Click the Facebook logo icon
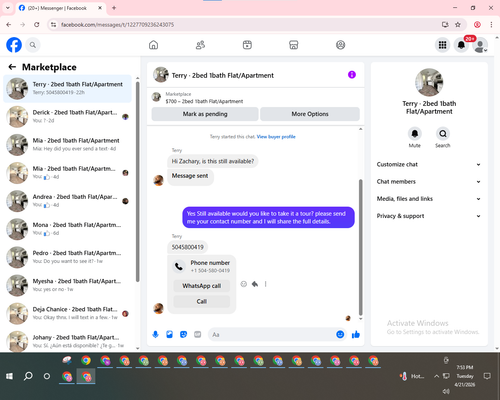The width and height of the screenshot is (500, 400). pyautogui.click(x=14, y=45)
